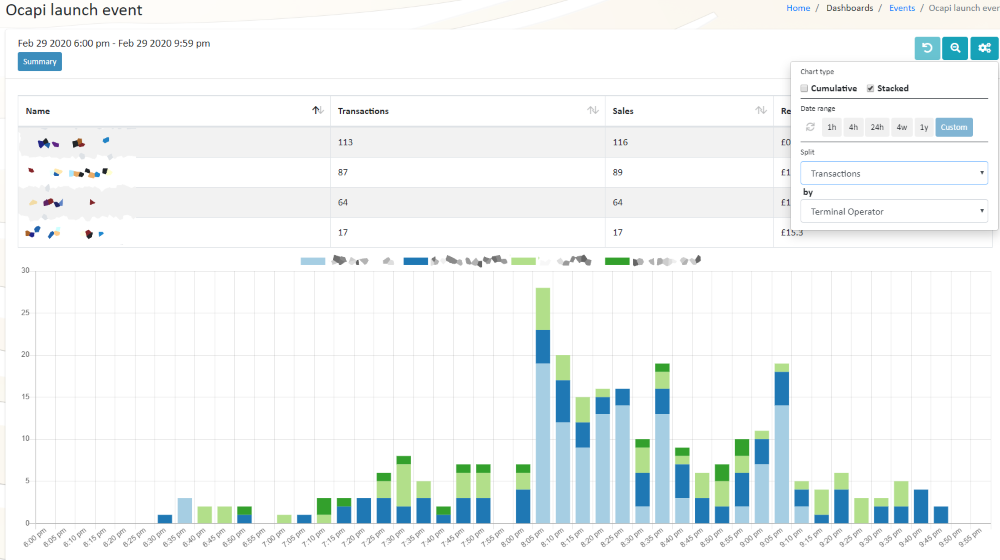Click the Sales cell showing 89
Screen dimensions: 1000x560
point(689,172)
